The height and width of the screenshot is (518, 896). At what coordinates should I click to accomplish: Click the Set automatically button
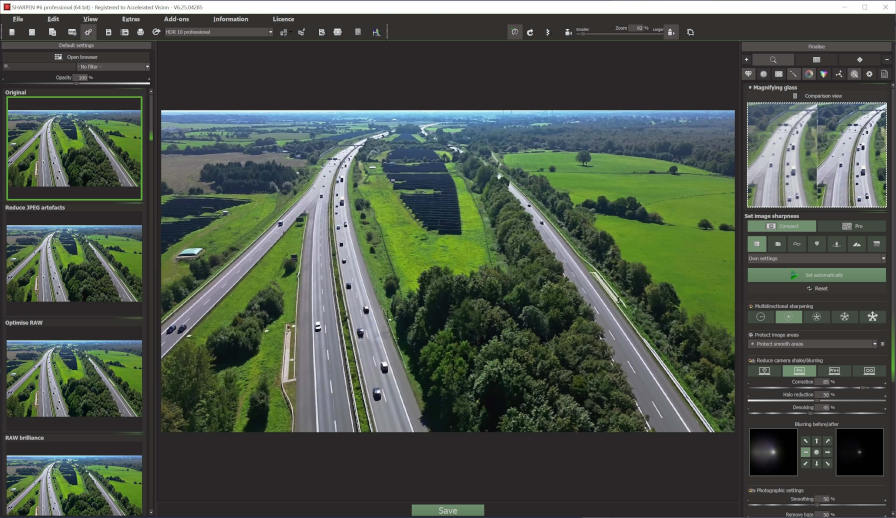(x=816, y=275)
